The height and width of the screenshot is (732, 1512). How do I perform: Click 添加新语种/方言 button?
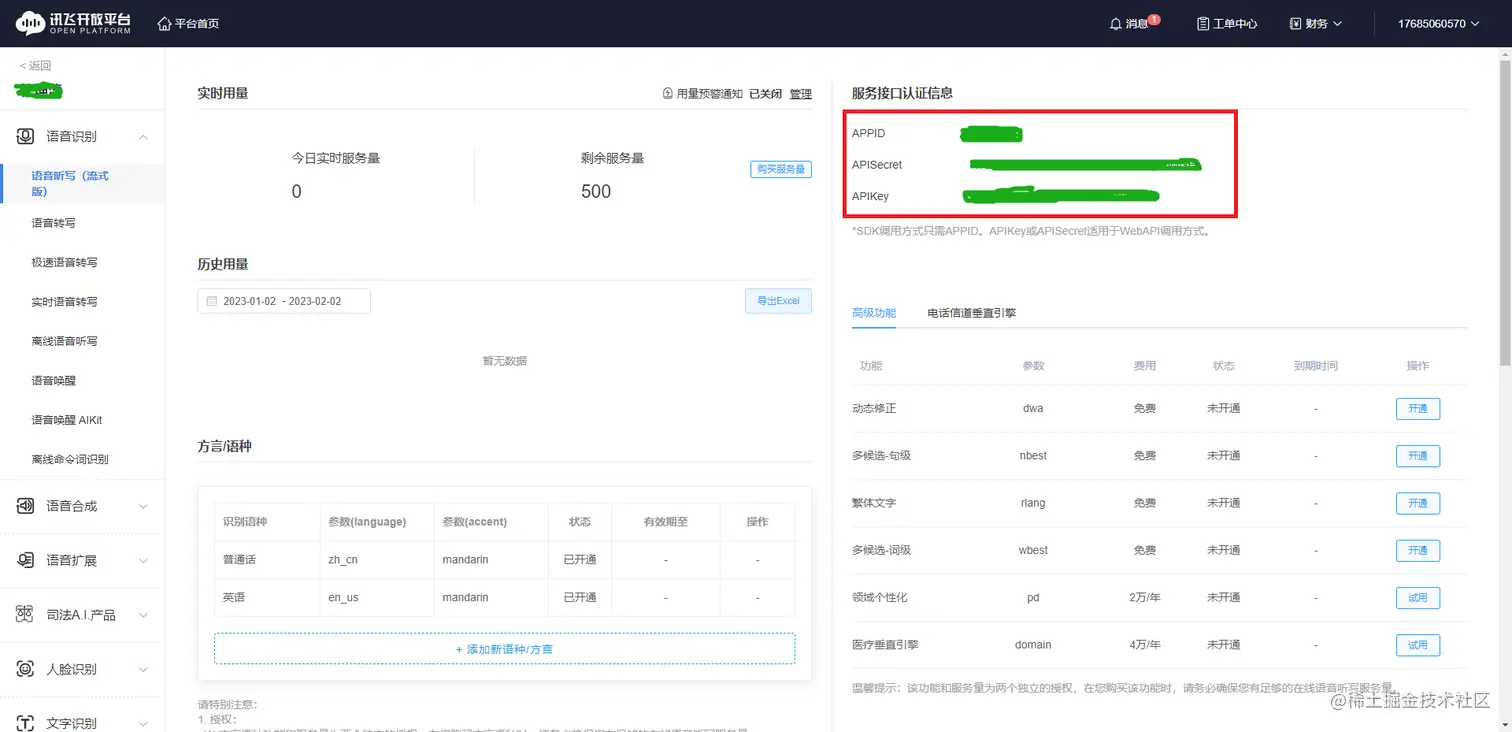click(504, 649)
